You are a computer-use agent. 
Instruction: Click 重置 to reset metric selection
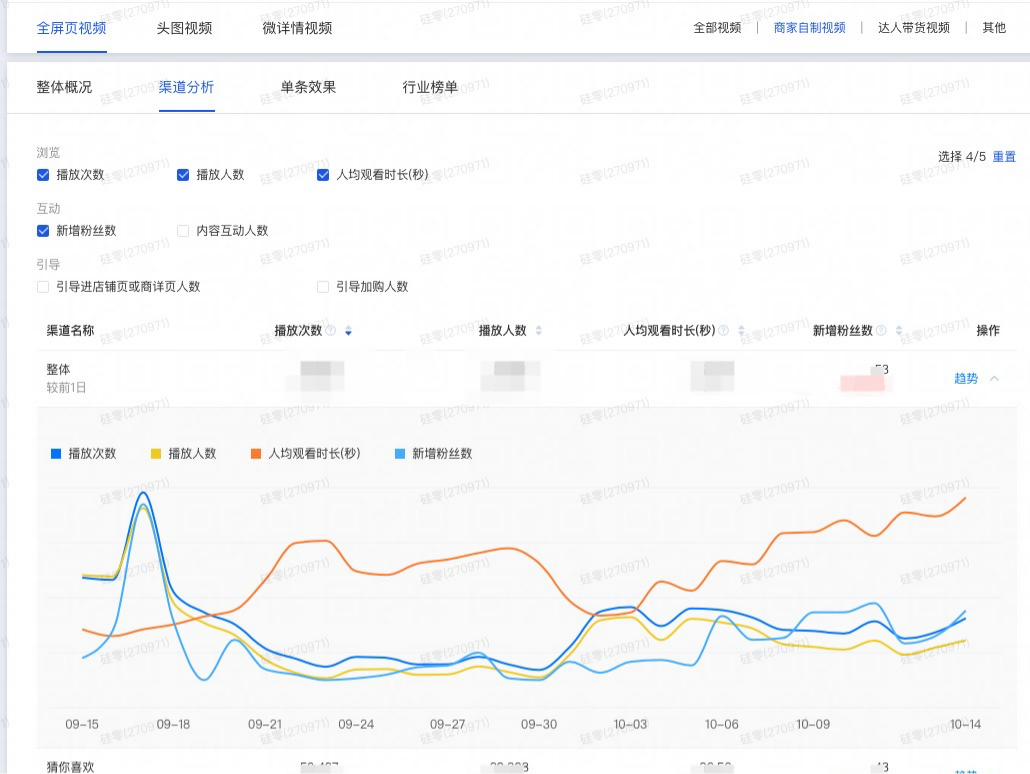pyautogui.click(x=1004, y=157)
